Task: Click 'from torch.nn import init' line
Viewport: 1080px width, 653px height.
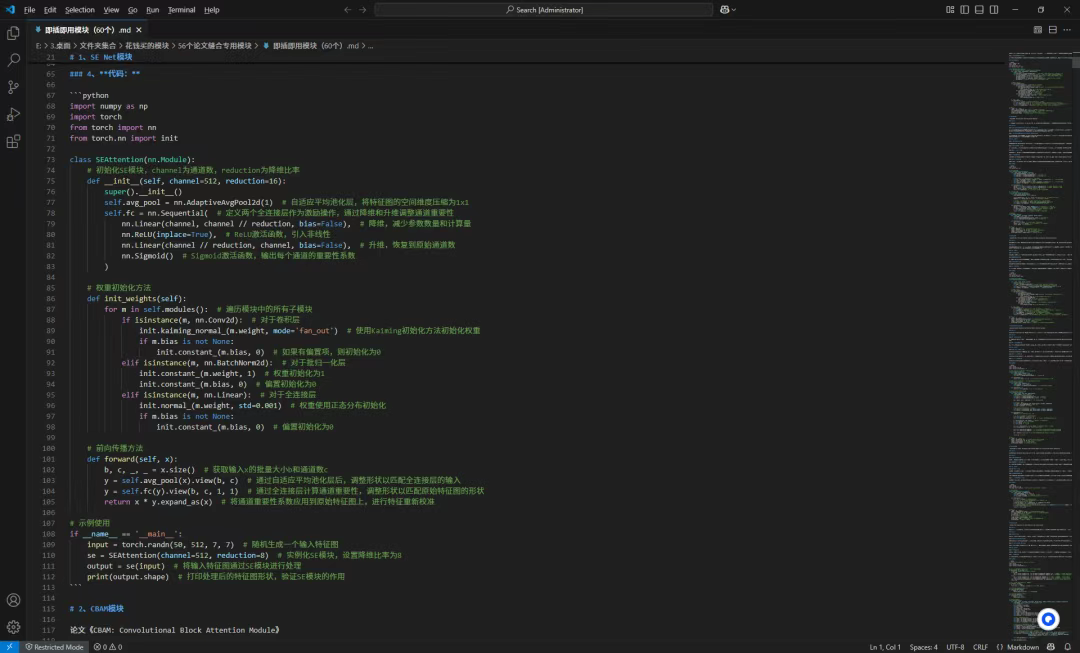Action: click(x=124, y=138)
